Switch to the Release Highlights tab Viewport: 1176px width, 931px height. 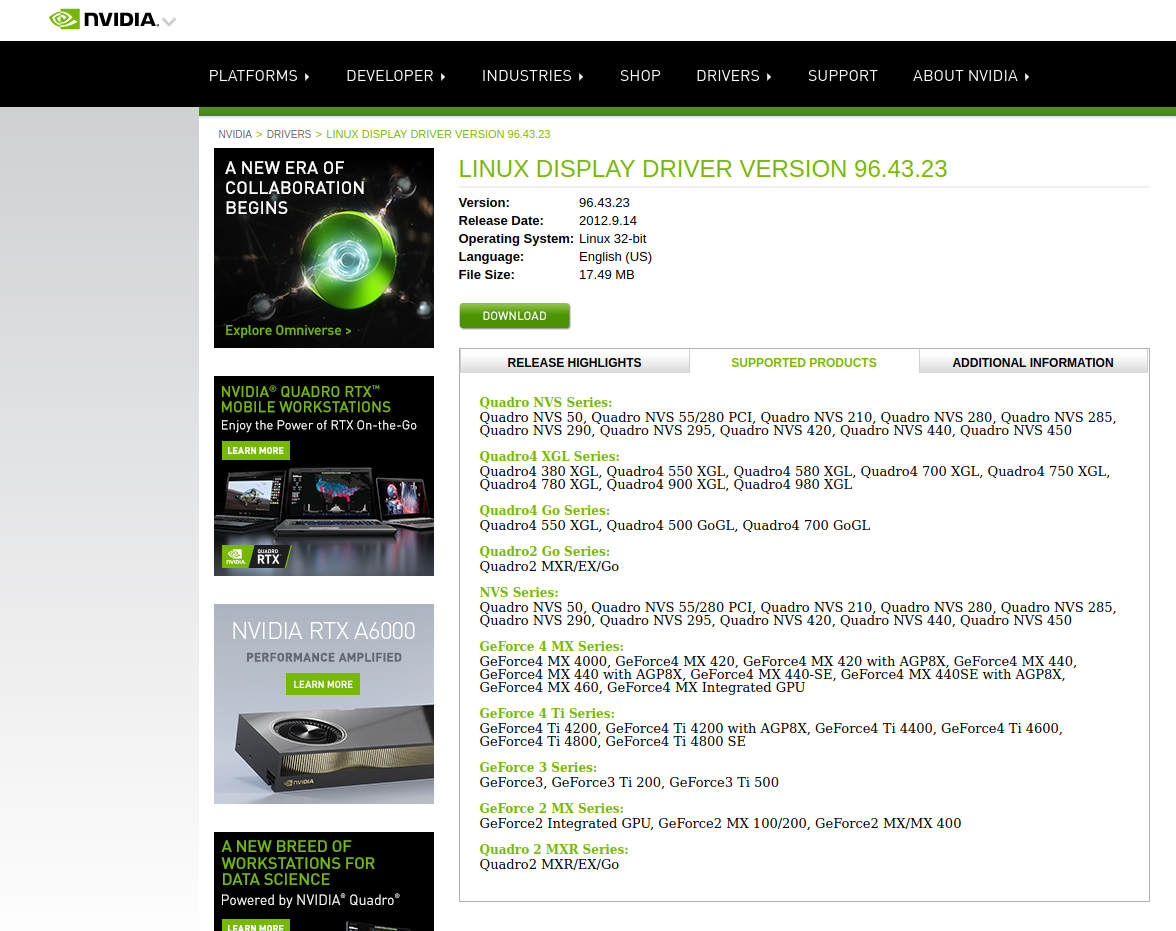pos(574,362)
